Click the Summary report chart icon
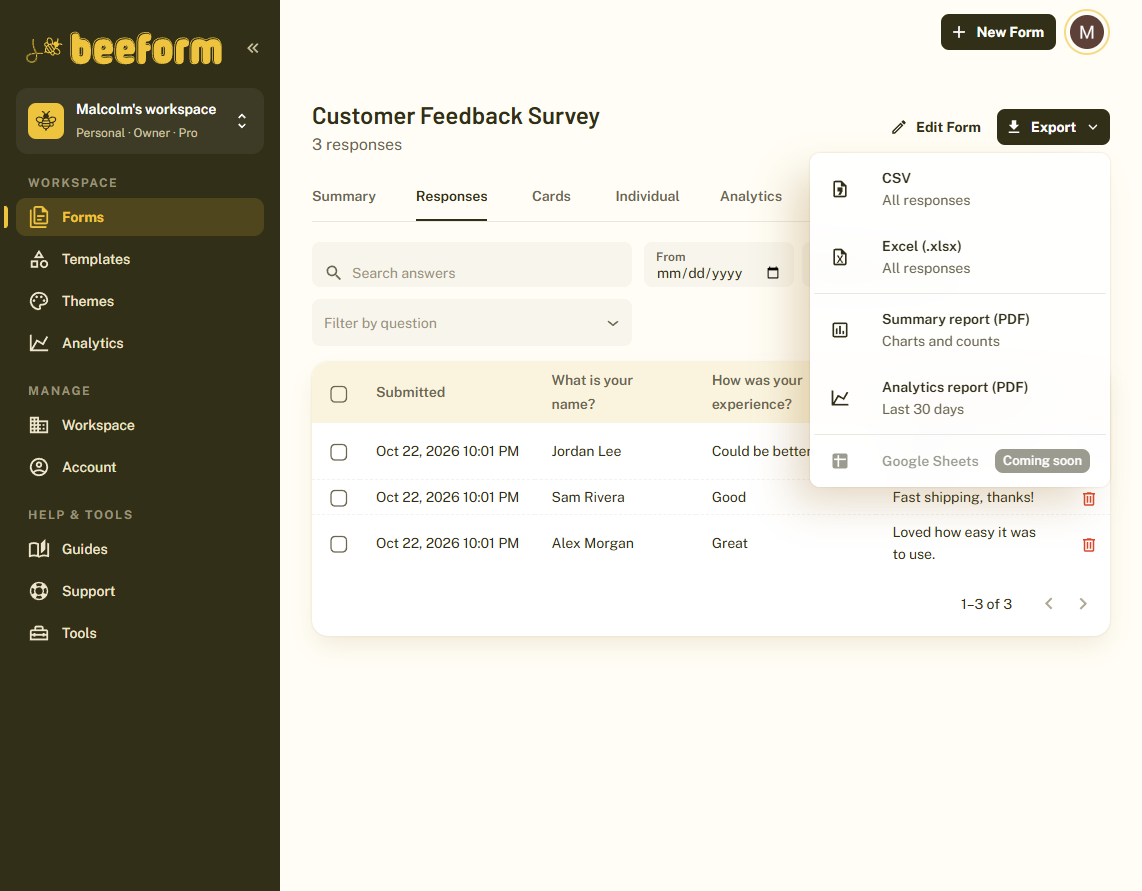The height and width of the screenshot is (891, 1142). (840, 330)
